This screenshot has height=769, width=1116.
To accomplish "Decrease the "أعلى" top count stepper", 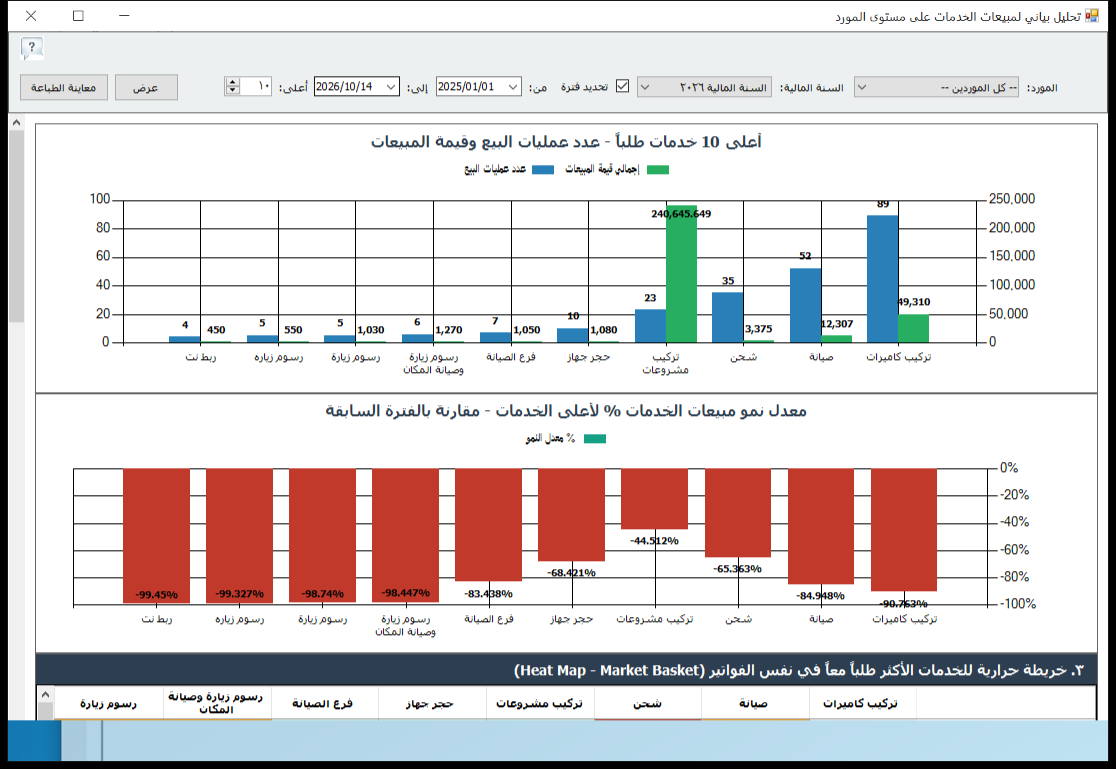I will click(232, 91).
